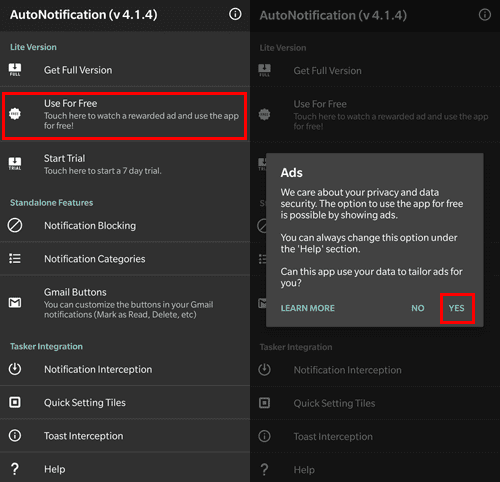Click the AutoNotification (v 4.1.4) title in left screen
The image size is (500, 482).
pos(84,15)
